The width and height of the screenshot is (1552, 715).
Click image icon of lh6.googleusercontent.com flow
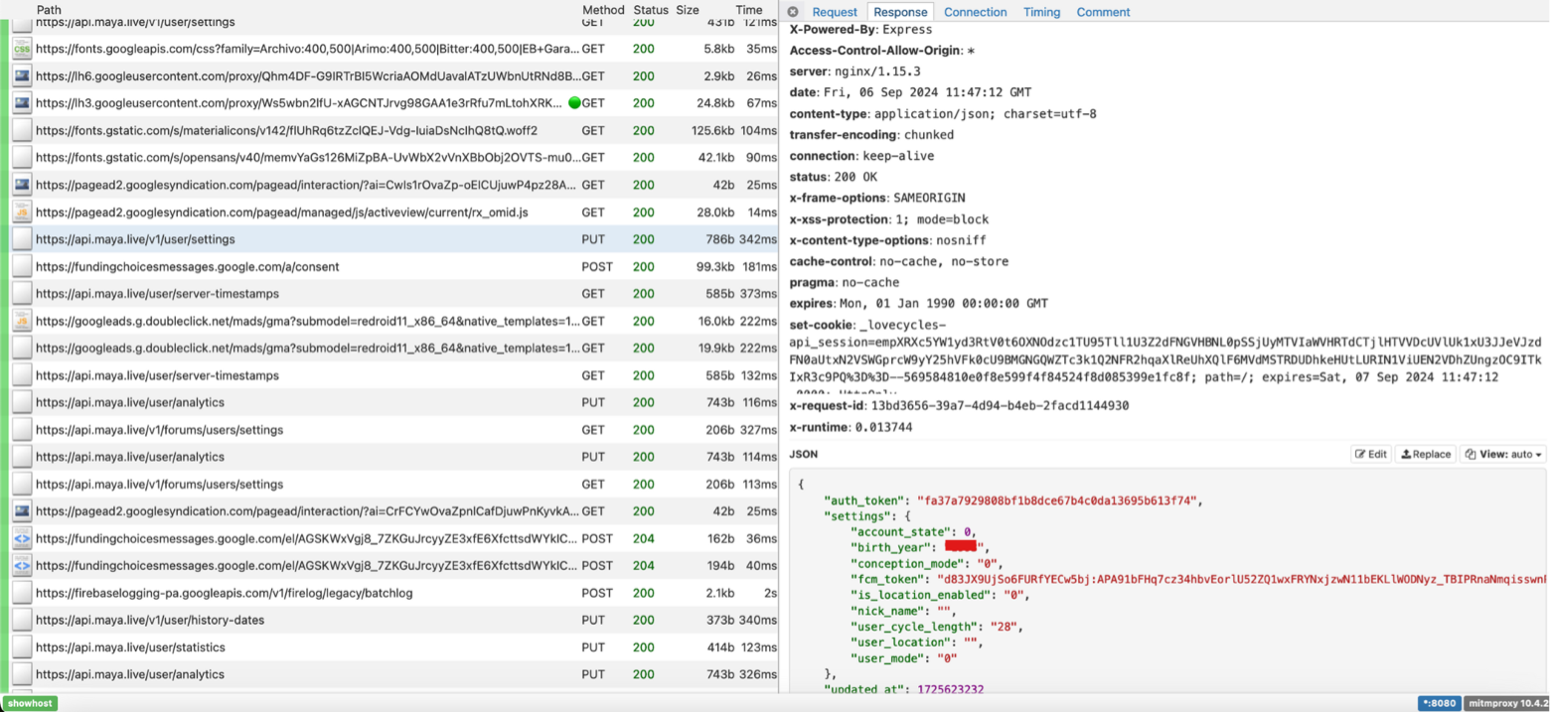[22, 76]
